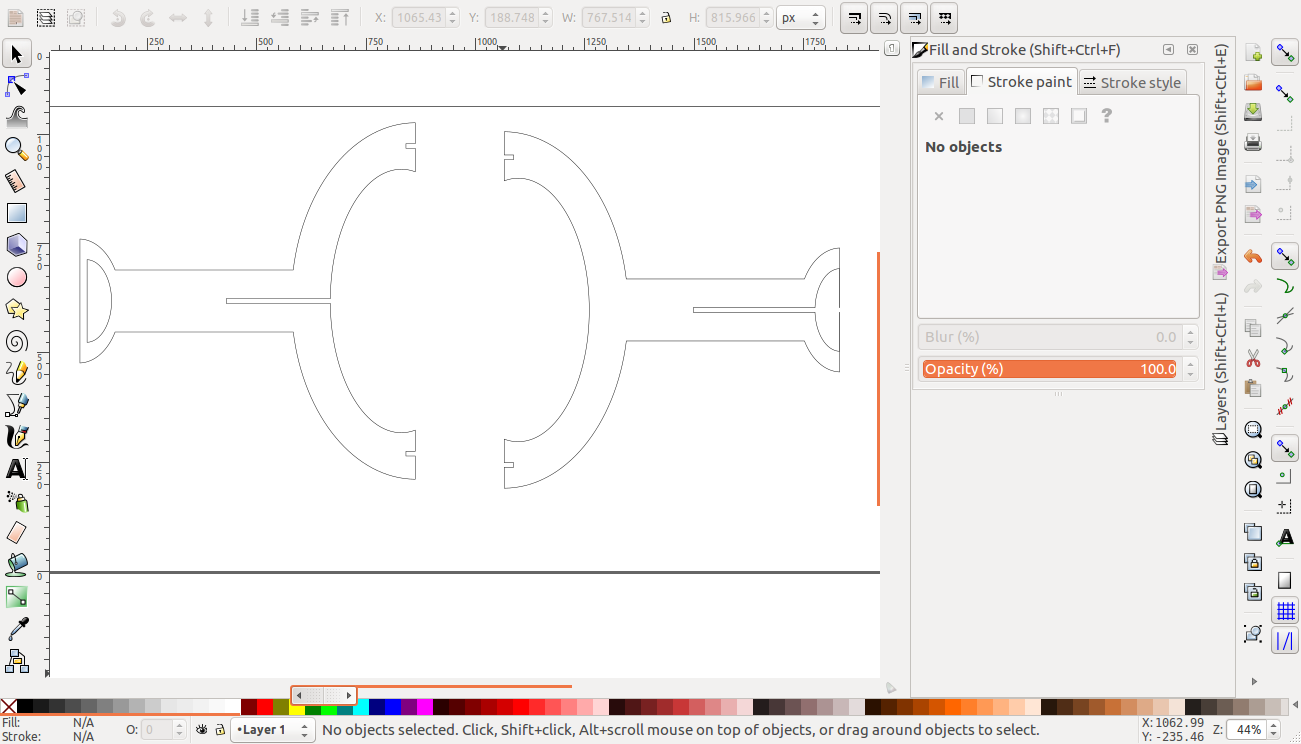The height and width of the screenshot is (744, 1301).
Task: Toggle Layer 1 lock icon
Action: pyautogui.click(x=220, y=730)
